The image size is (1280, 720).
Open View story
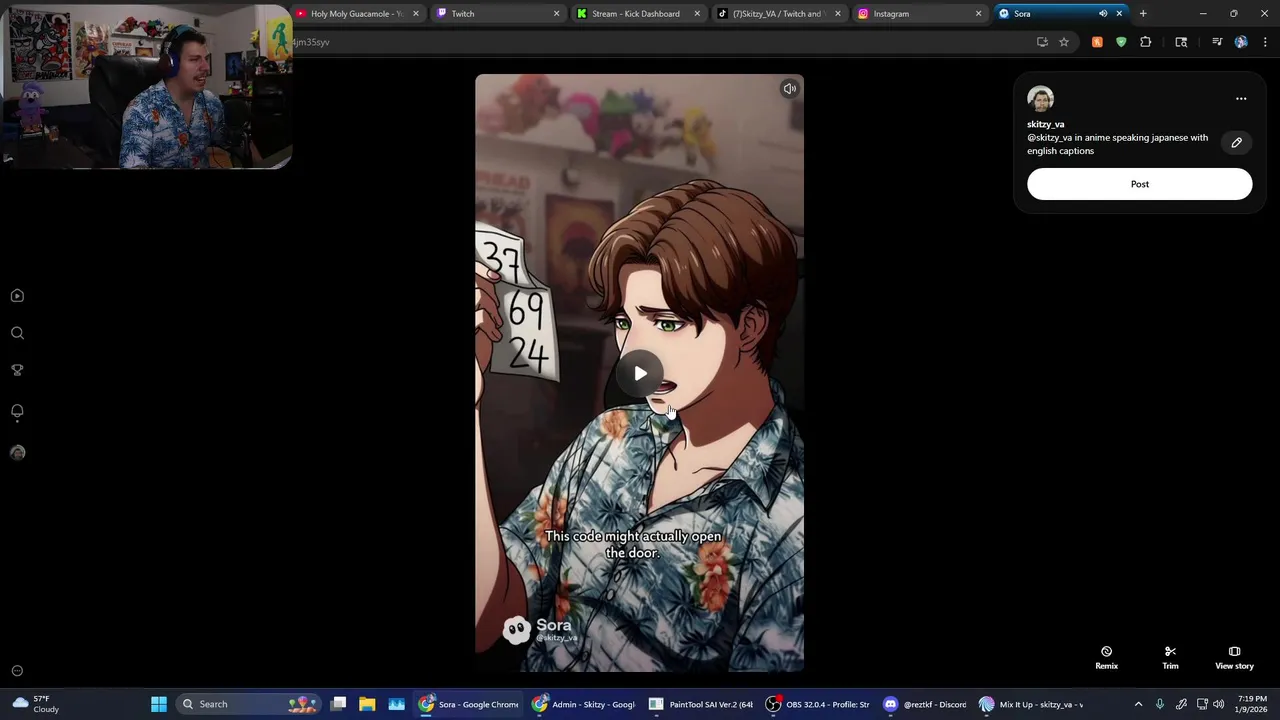click(1234, 657)
